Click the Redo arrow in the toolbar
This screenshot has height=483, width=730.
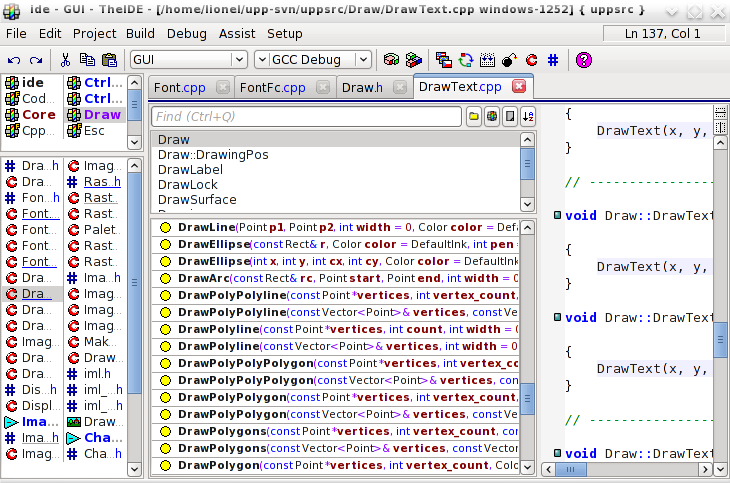36,60
